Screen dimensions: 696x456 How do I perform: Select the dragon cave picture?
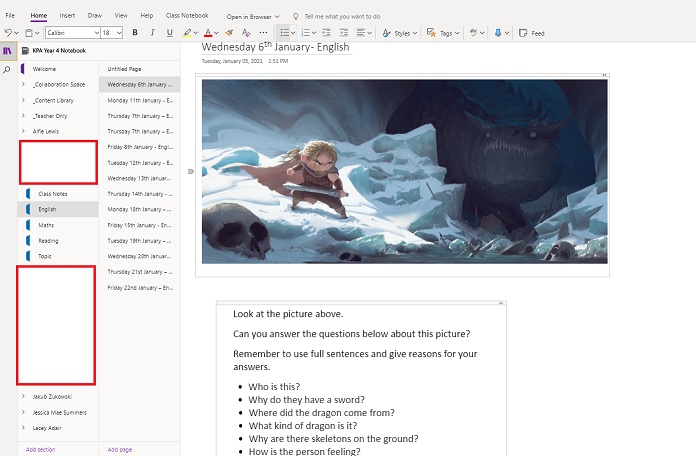pyautogui.click(x=404, y=171)
